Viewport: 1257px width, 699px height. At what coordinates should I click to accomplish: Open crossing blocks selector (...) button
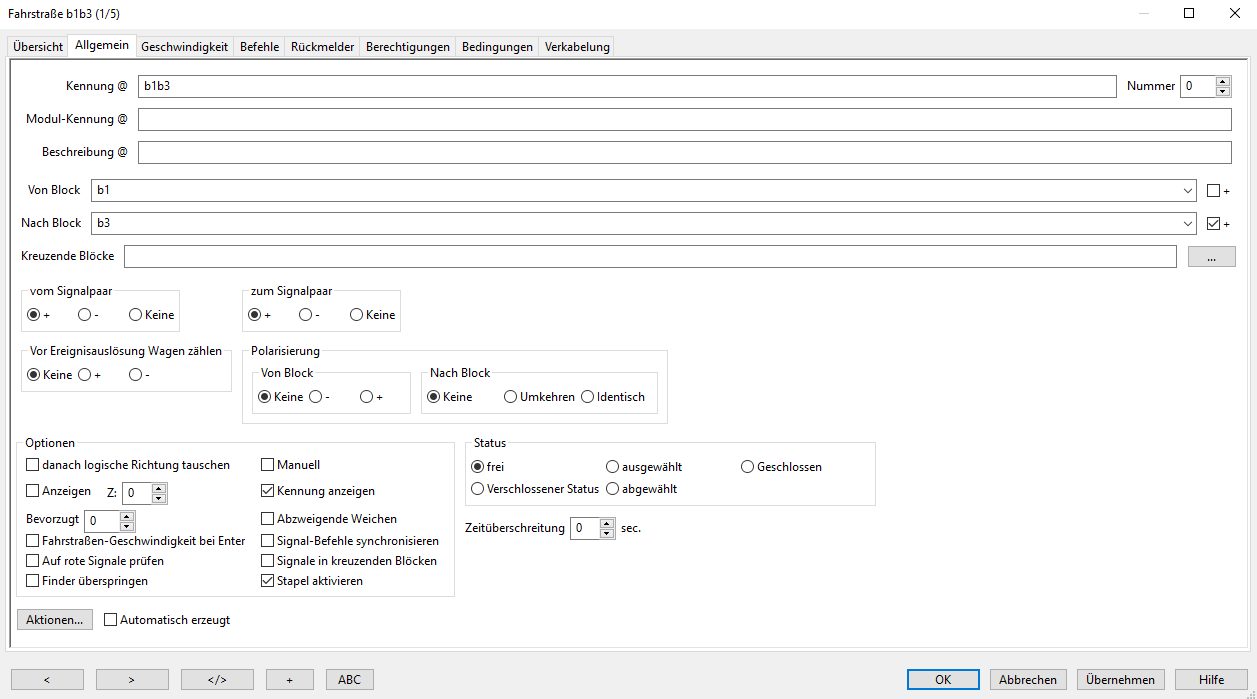click(x=1212, y=257)
